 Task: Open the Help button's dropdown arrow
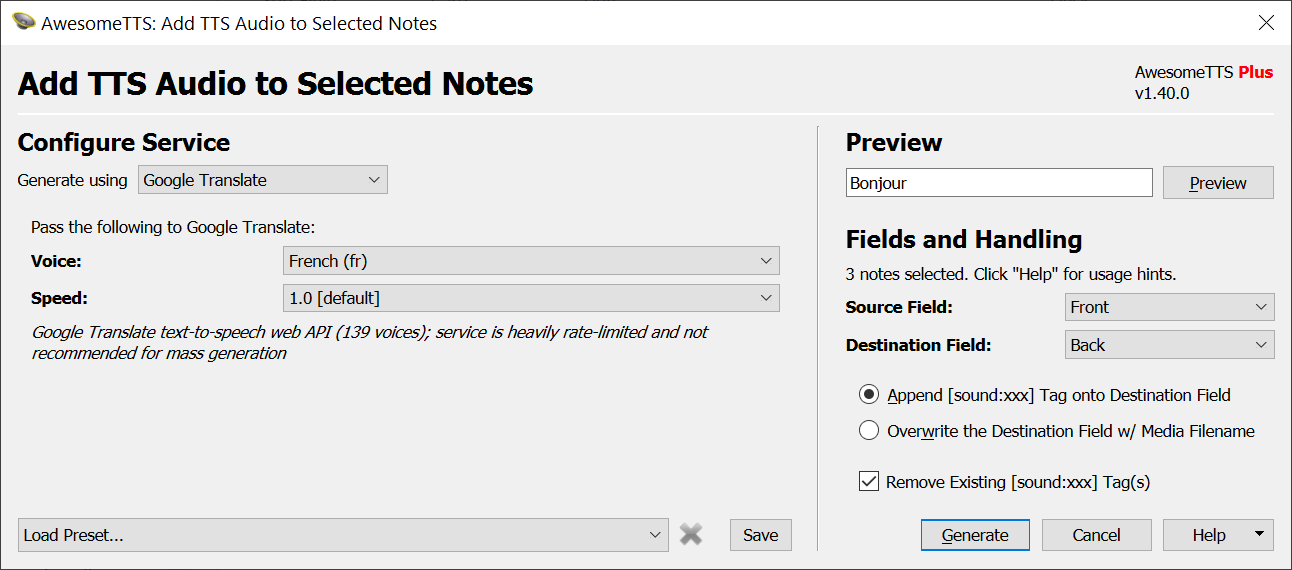pyautogui.click(x=1258, y=535)
